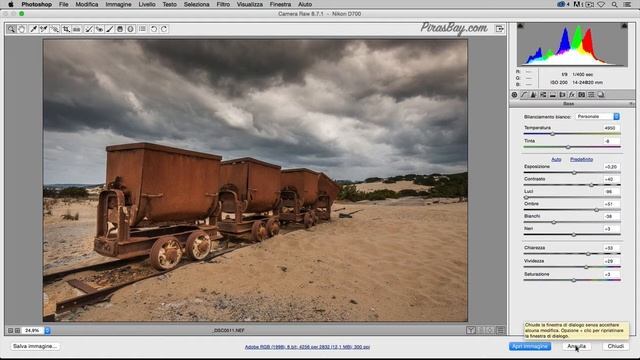The width and height of the screenshot is (640, 360).
Task: Rotate image 90° clockwise
Action: click(x=164, y=29)
